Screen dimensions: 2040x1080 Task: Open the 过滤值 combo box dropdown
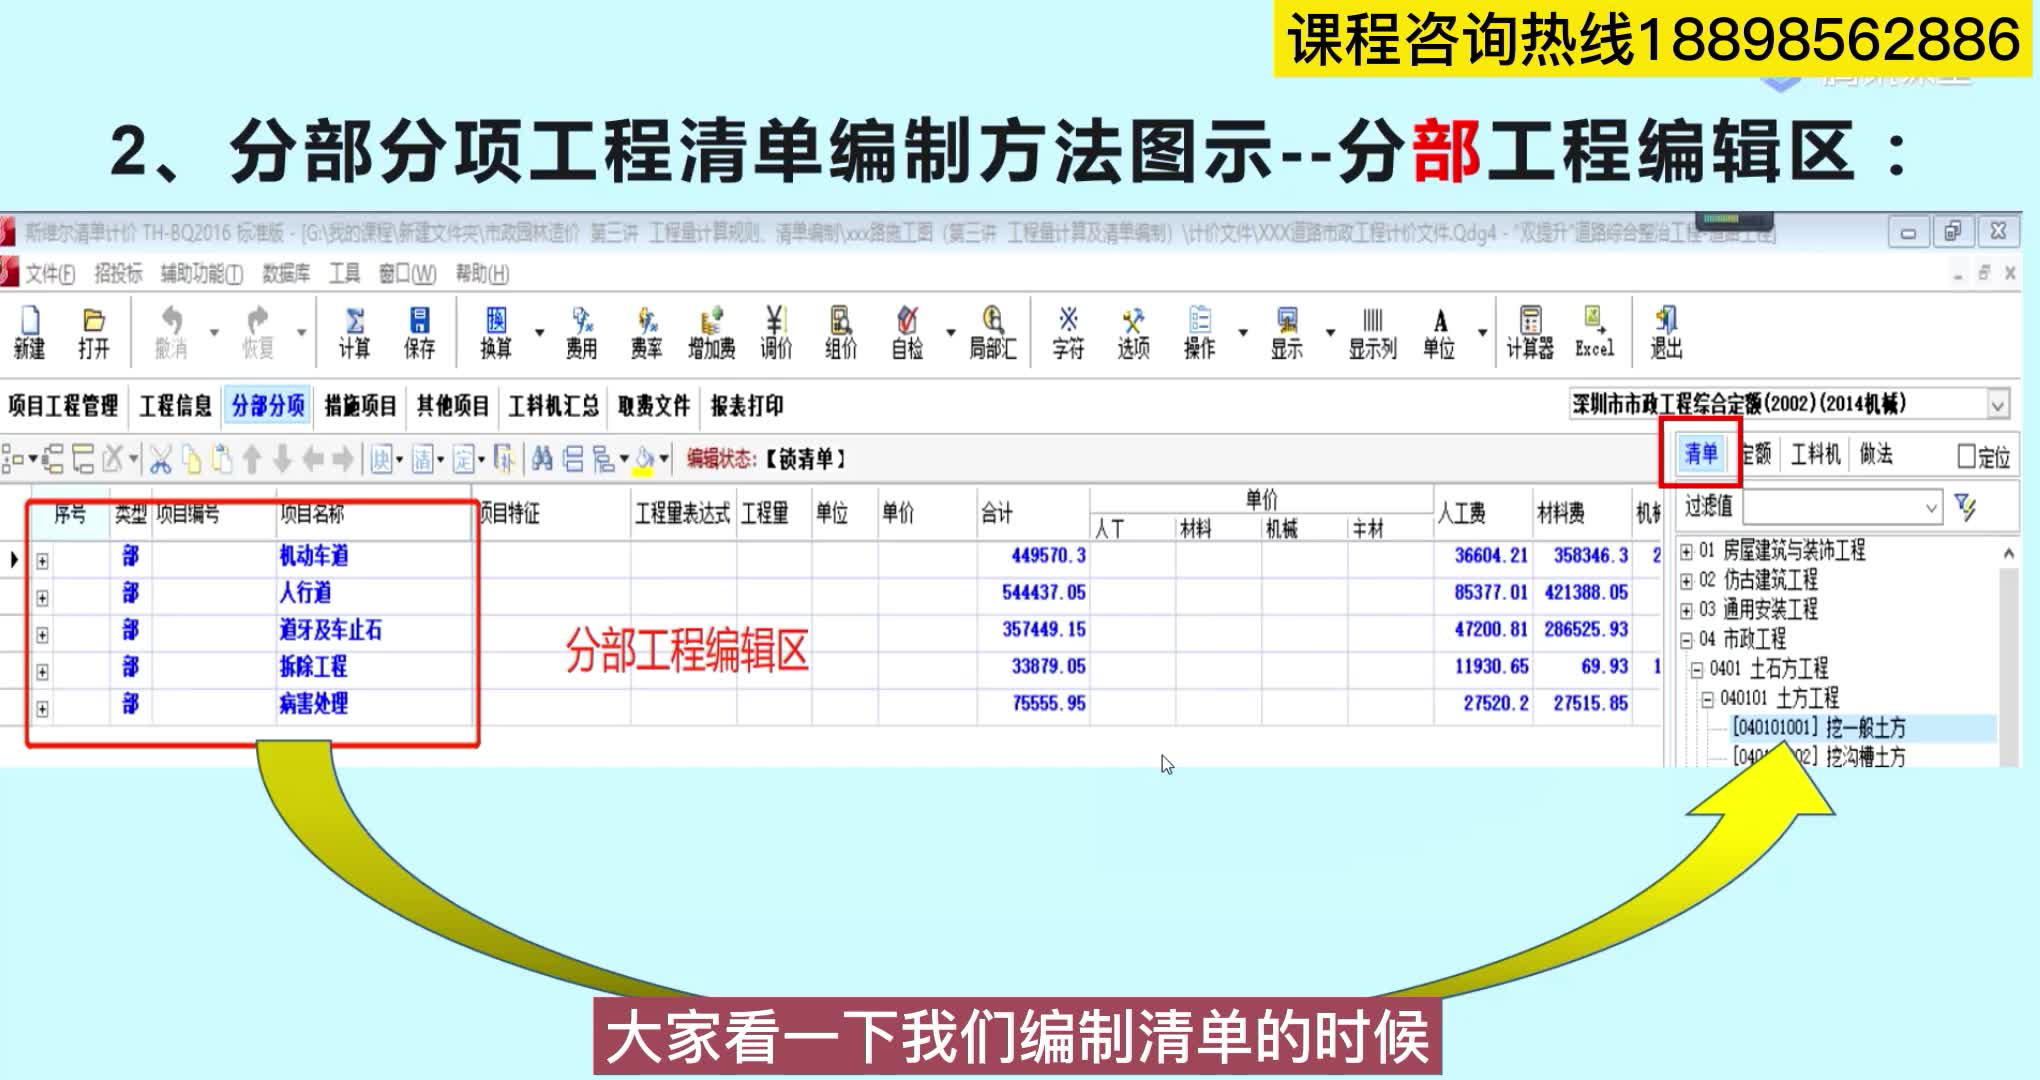(x=1931, y=508)
